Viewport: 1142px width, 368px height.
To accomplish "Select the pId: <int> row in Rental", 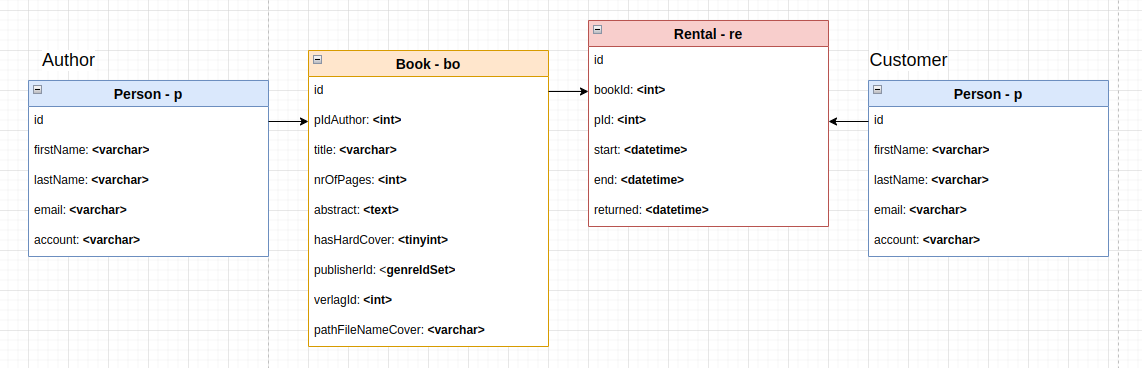I will [x=709, y=120].
